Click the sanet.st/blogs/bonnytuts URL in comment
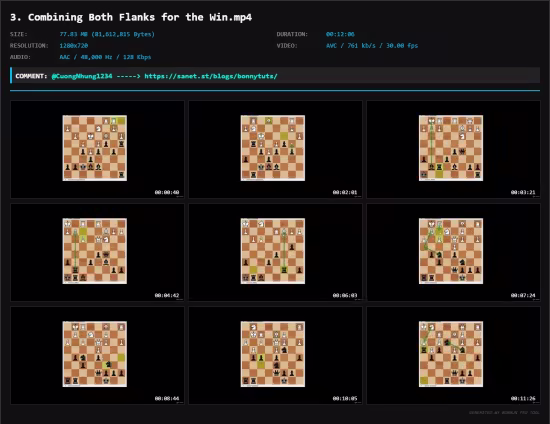Viewport: 550px width, 424px height. [211, 76]
